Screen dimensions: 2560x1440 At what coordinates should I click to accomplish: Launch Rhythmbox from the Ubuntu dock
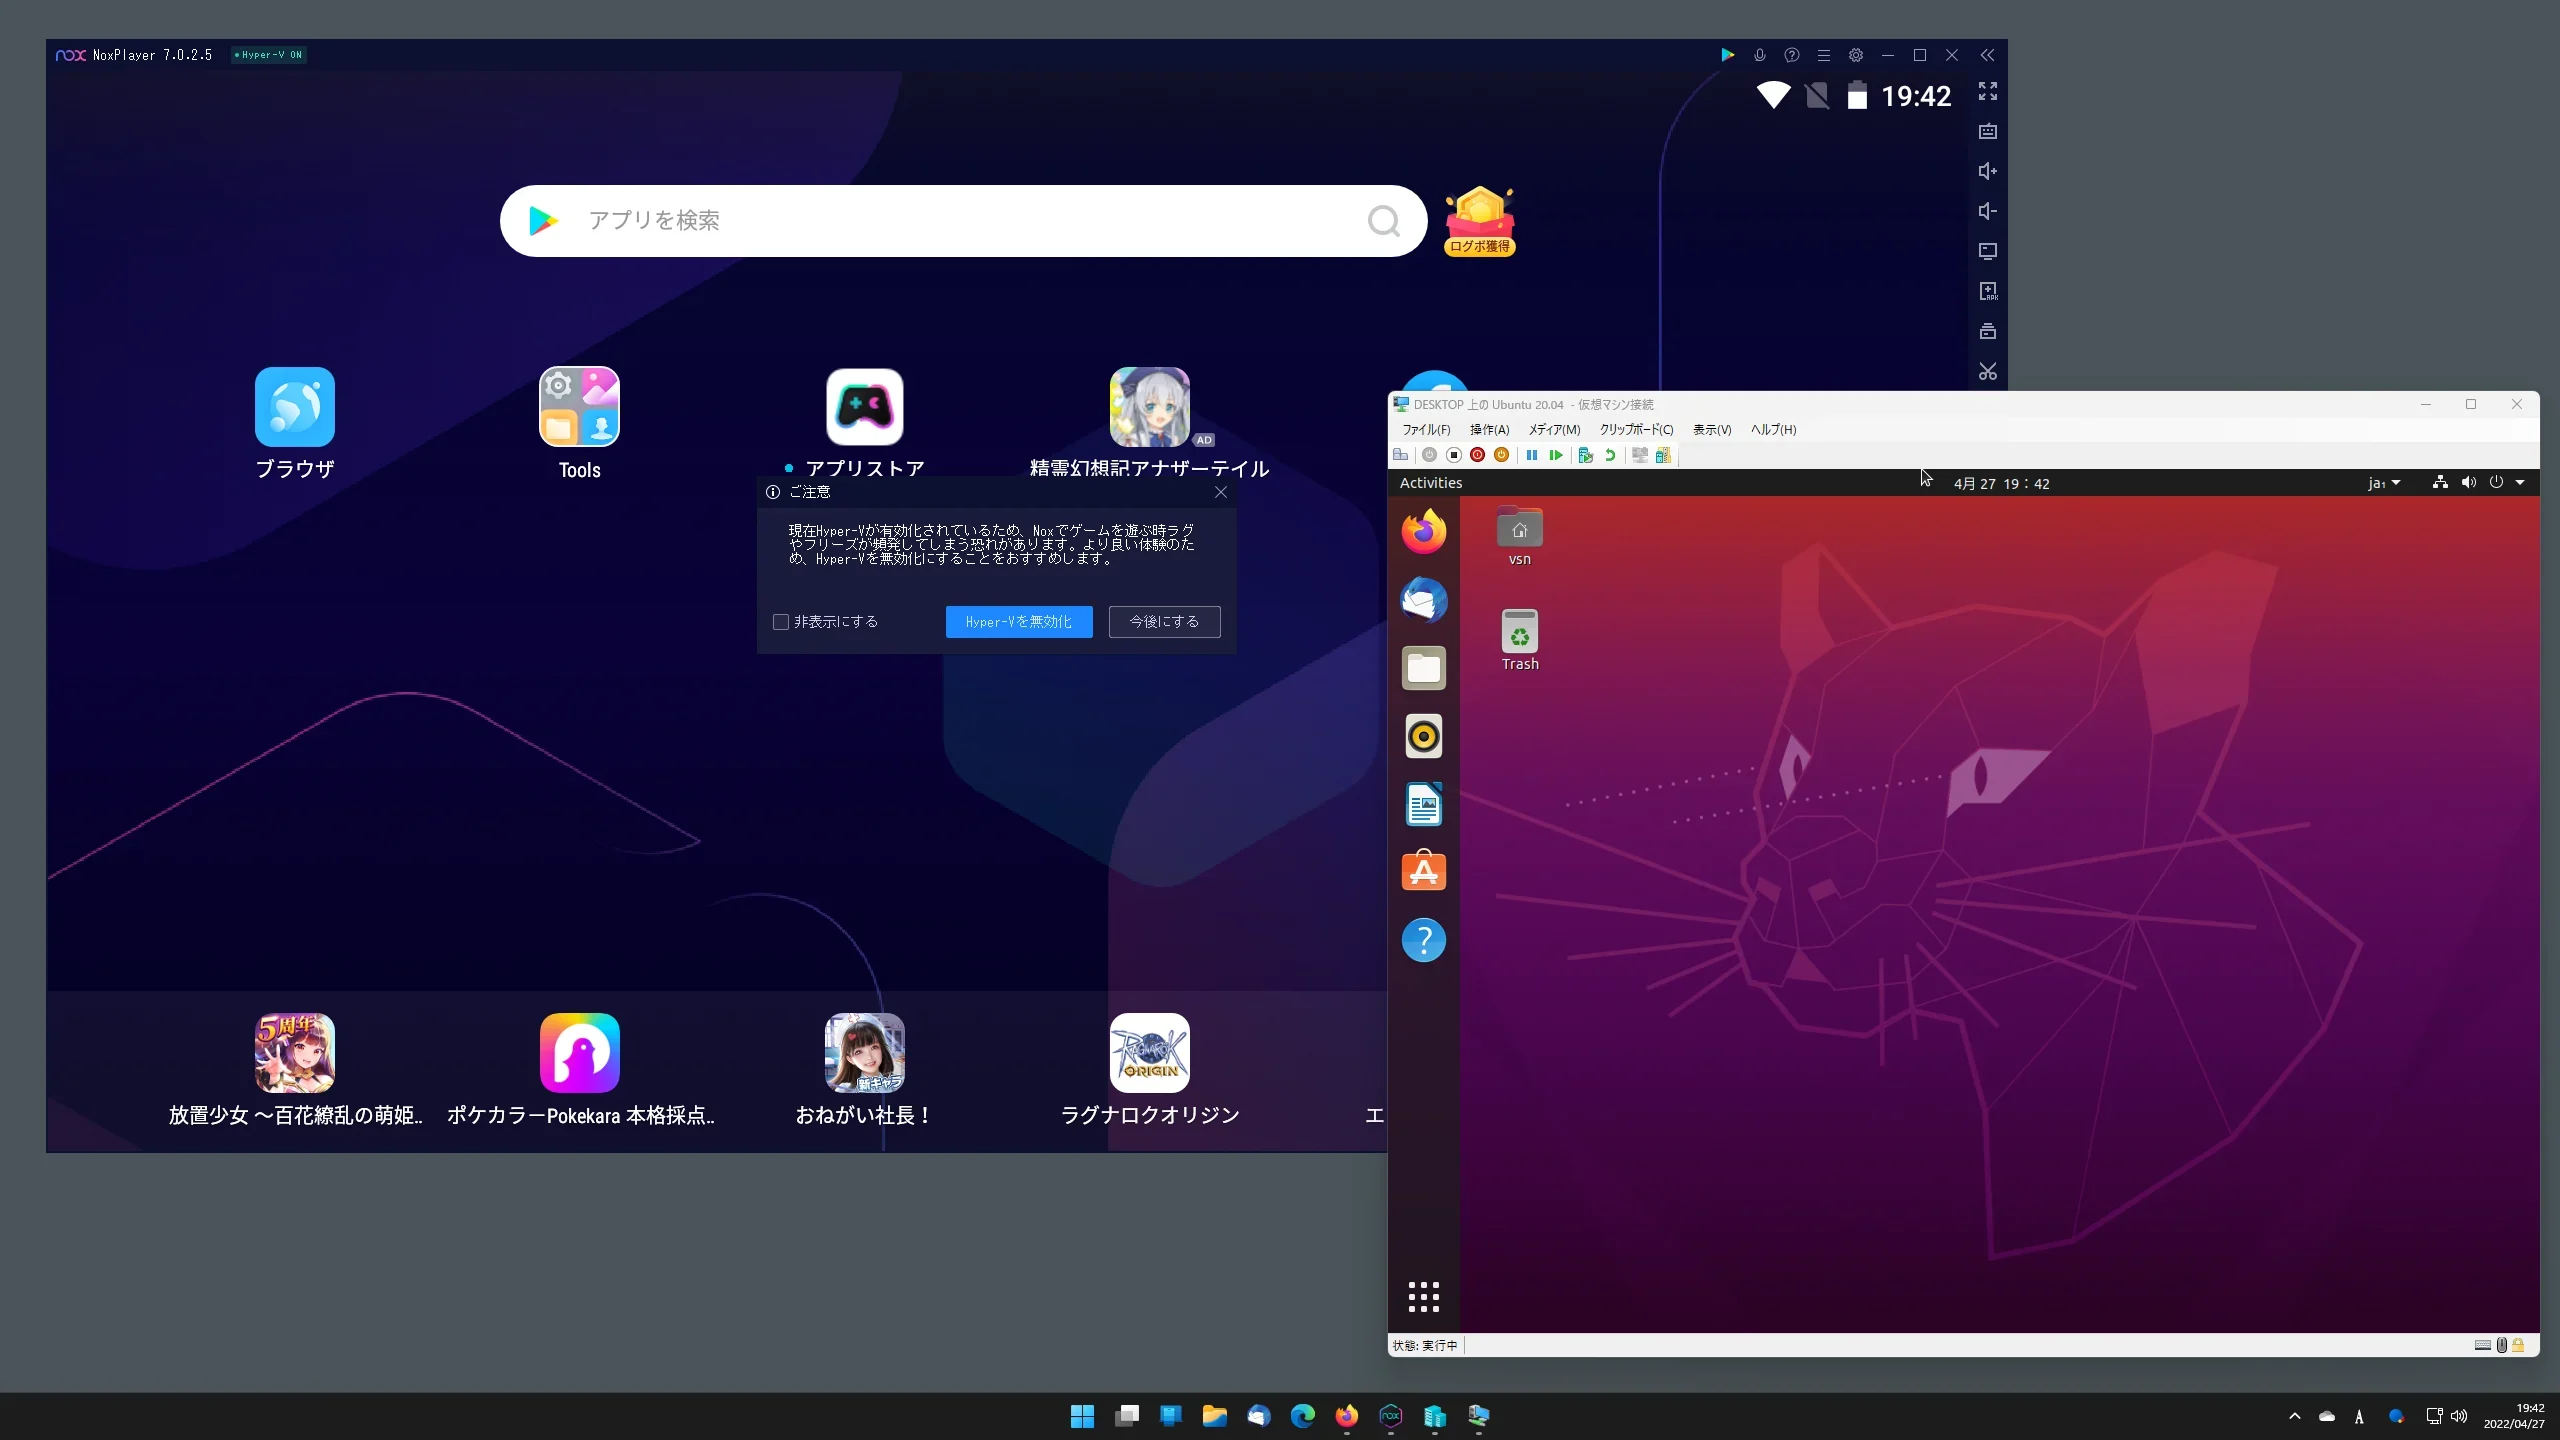(1424, 736)
